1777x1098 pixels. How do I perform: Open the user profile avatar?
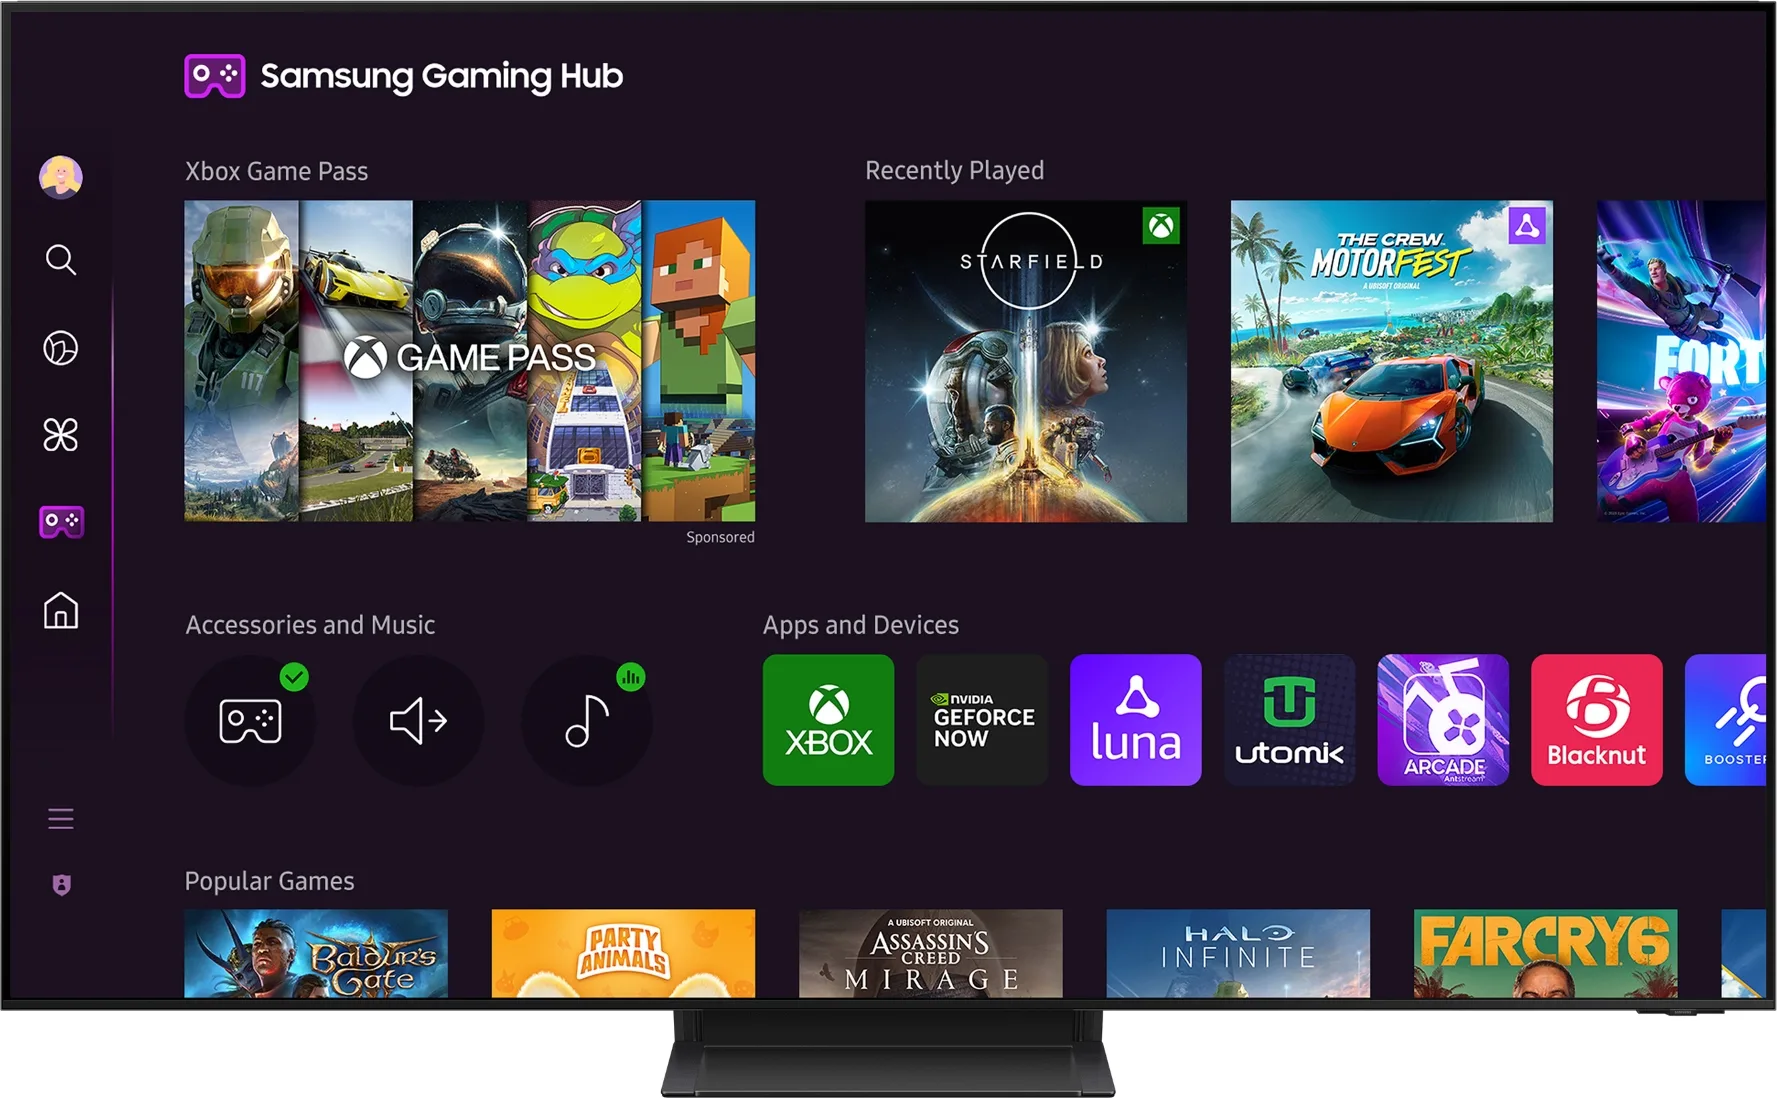61,177
